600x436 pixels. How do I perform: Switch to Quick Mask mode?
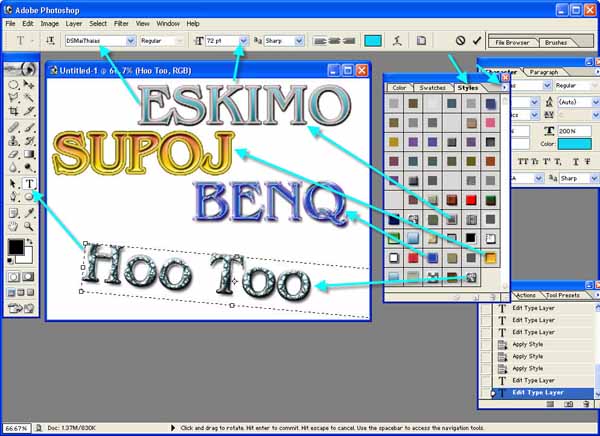[x=28, y=277]
